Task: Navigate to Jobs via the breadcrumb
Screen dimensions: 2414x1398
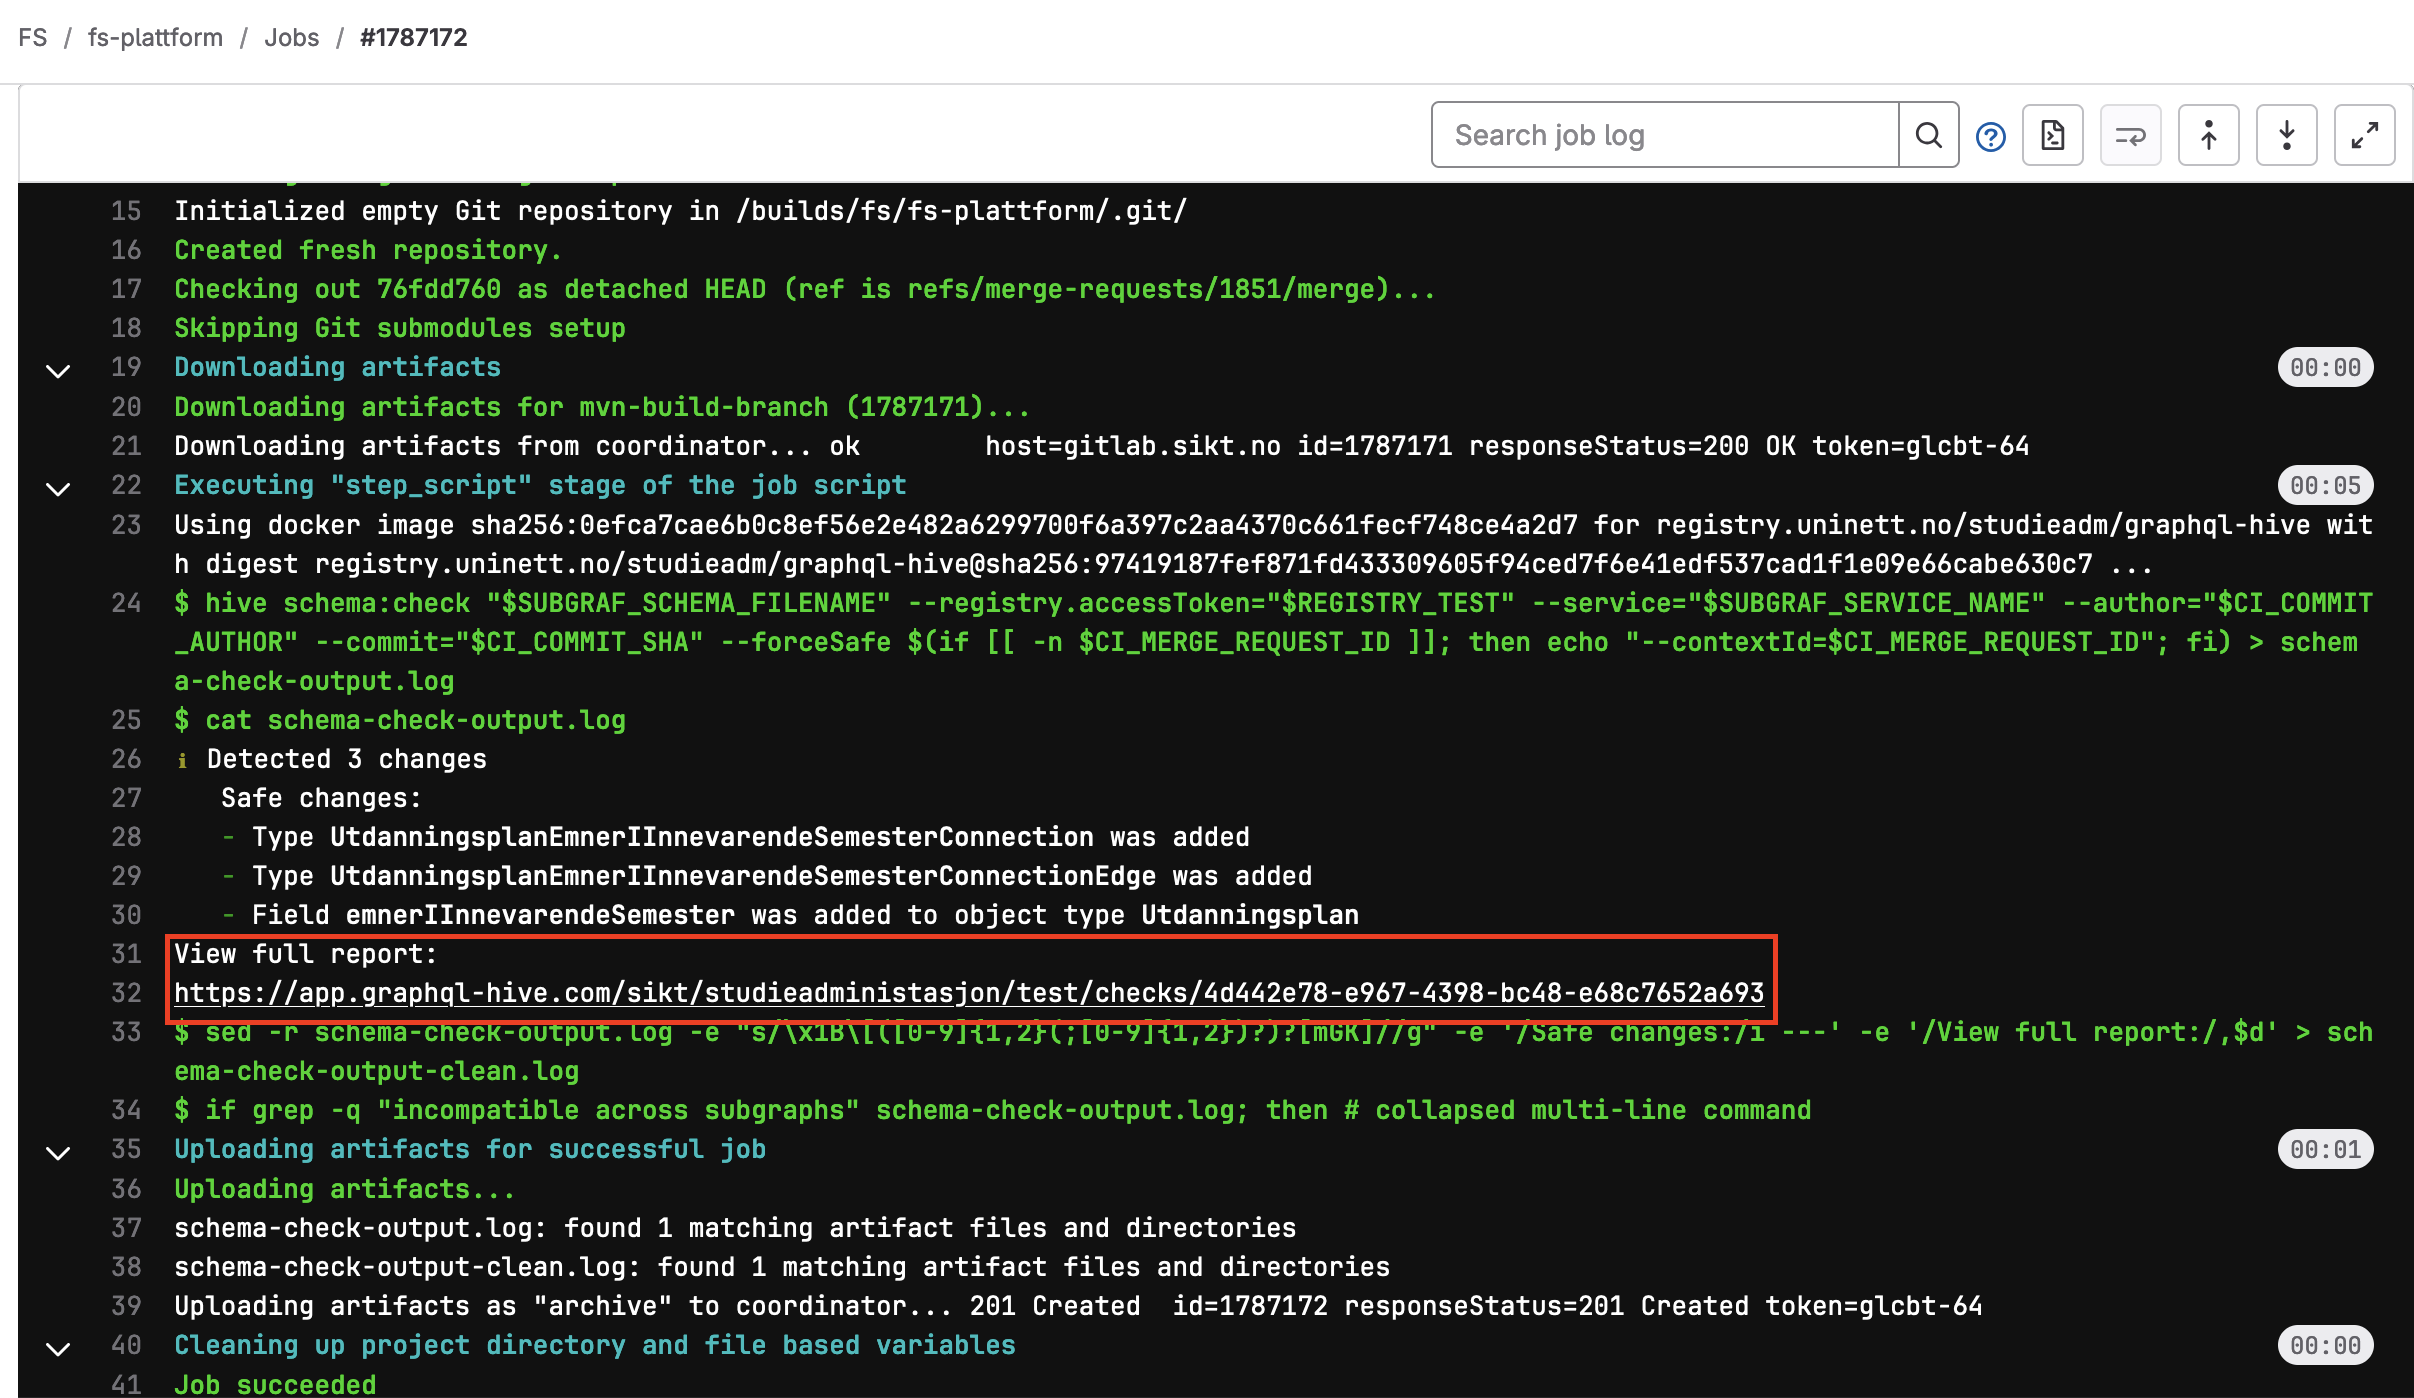Action: (291, 37)
